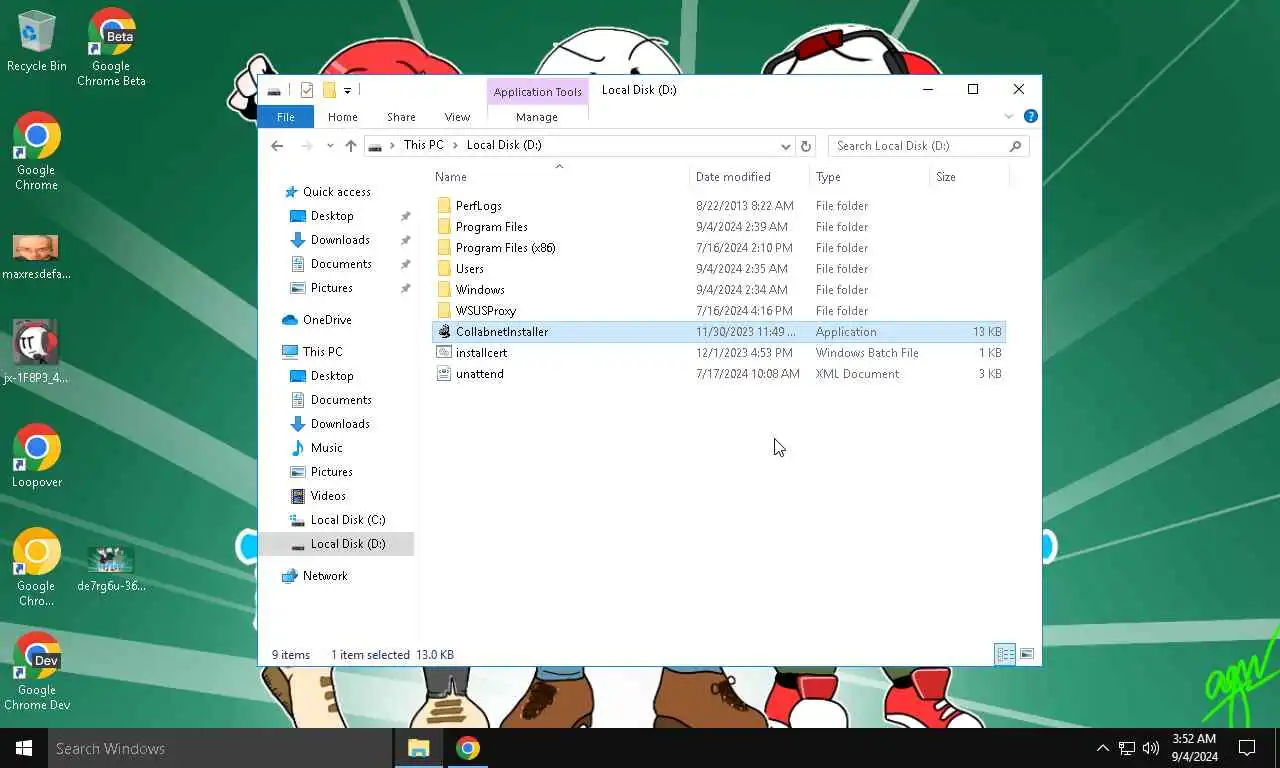Select the de7rg6u-36... desktop image
This screenshot has height=768, width=1280.
[111, 569]
